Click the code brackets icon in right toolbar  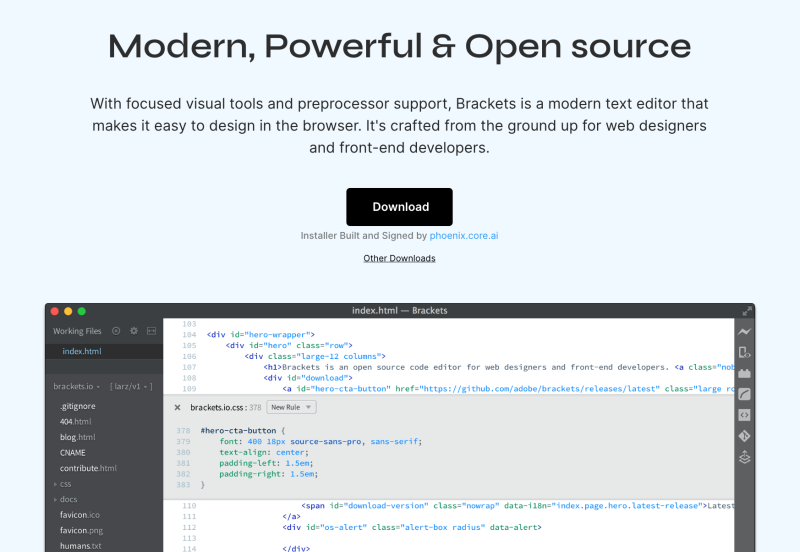[744, 415]
